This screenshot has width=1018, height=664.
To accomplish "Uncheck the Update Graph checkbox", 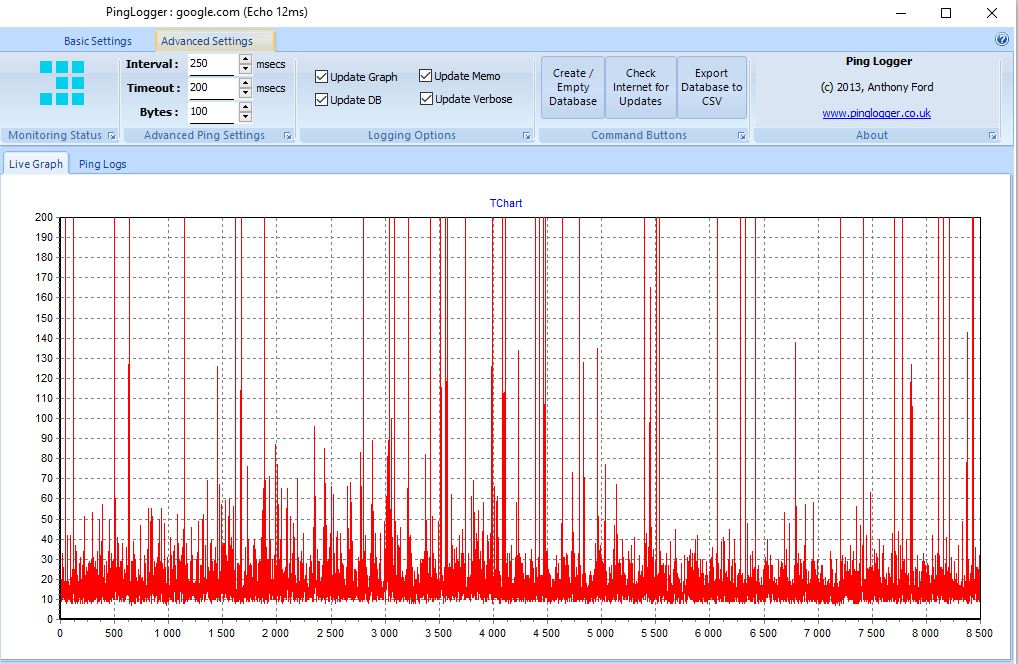I will click(322, 77).
